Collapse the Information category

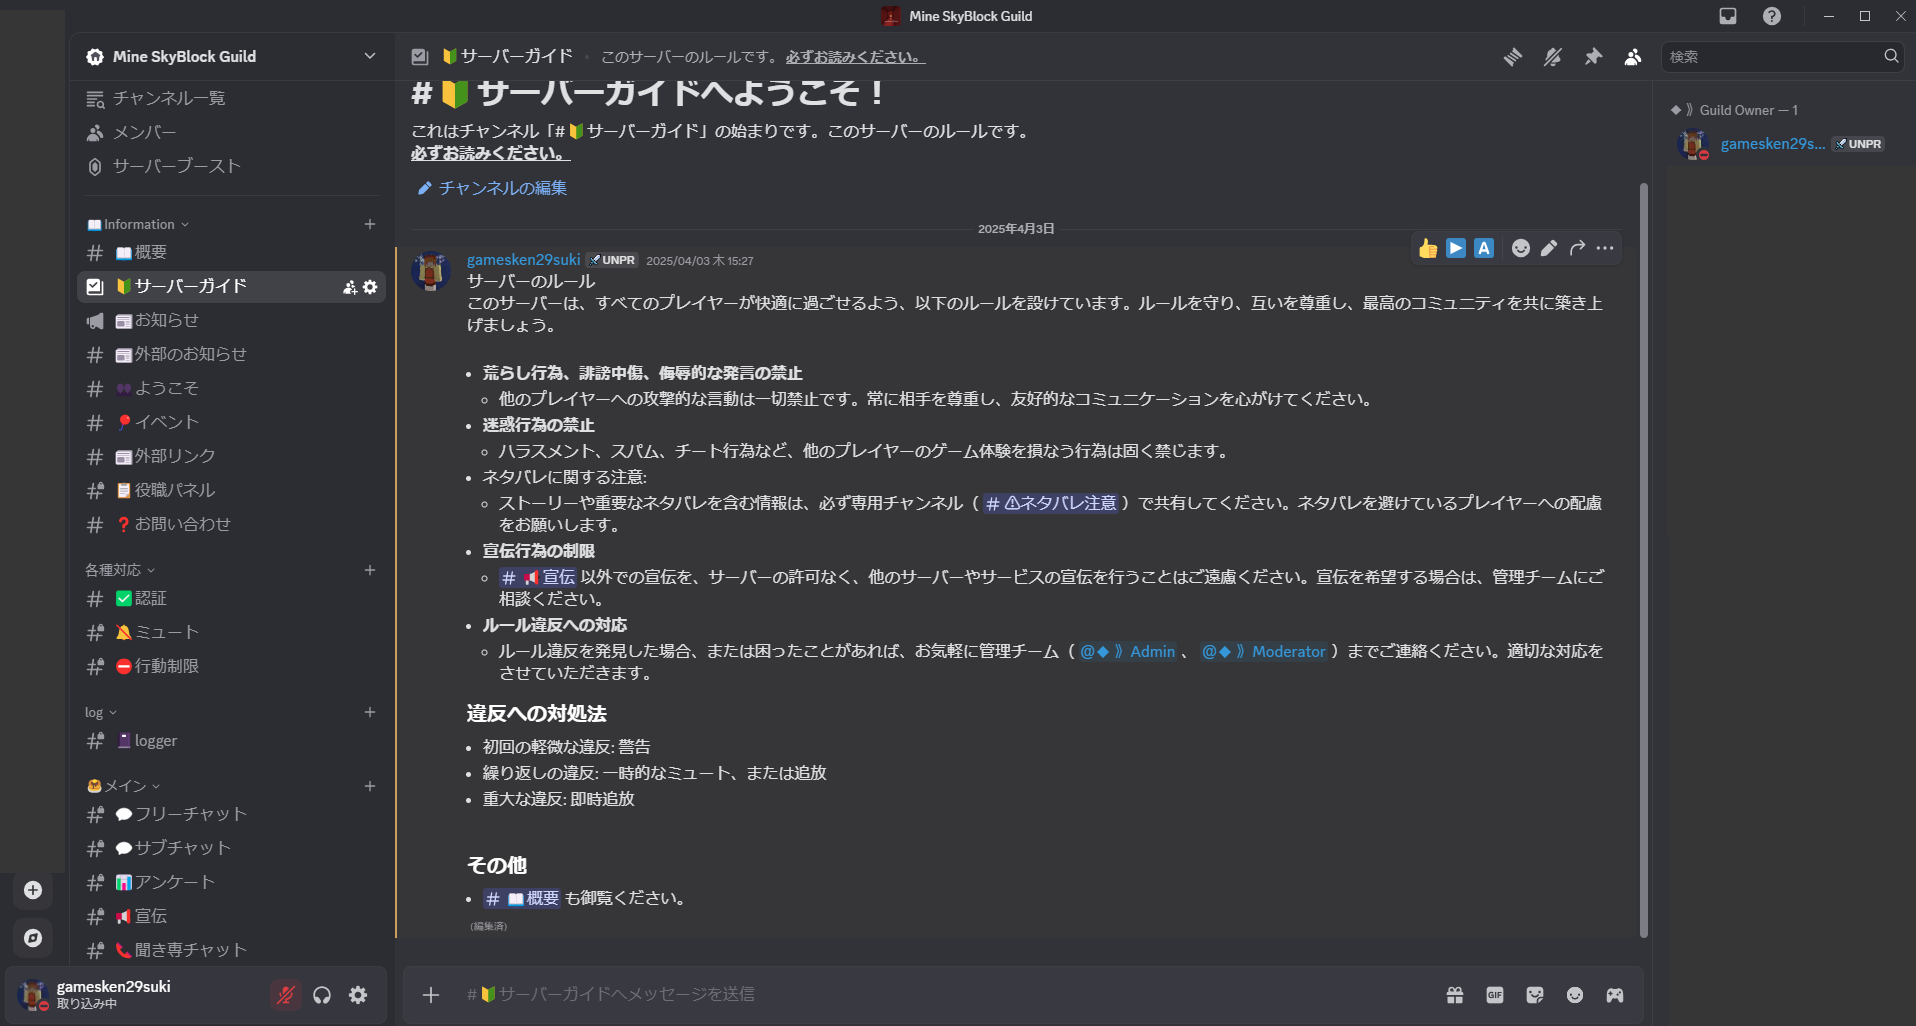tap(138, 224)
